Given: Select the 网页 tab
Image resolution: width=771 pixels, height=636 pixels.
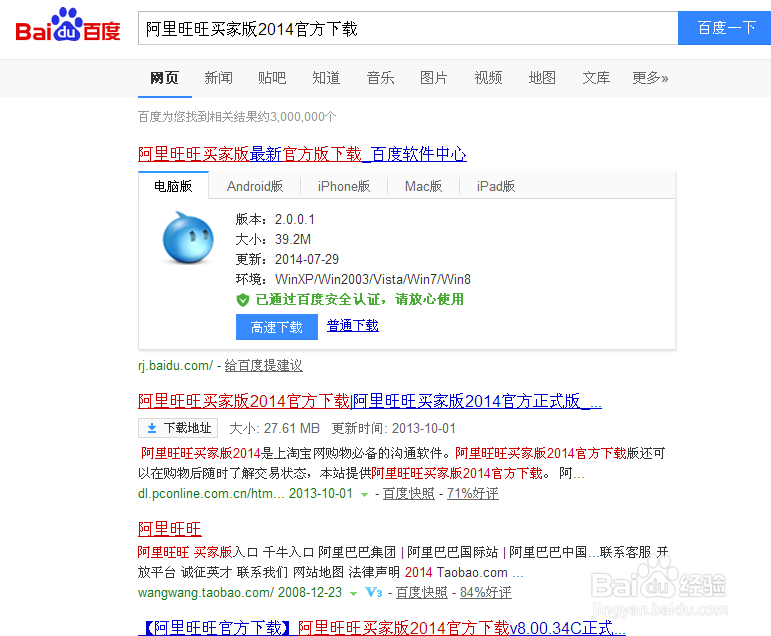Looking at the screenshot, I should point(165,78).
